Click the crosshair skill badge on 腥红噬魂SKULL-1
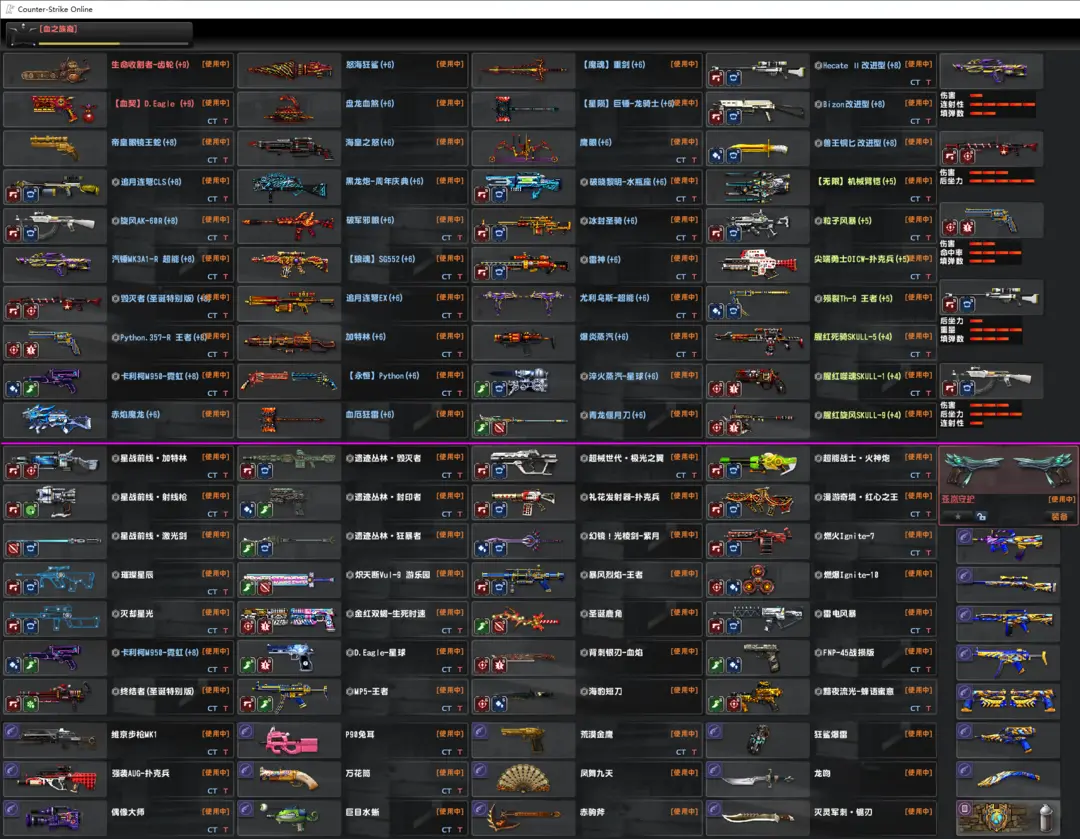Screen dimensions: 1080x839 click(716, 389)
